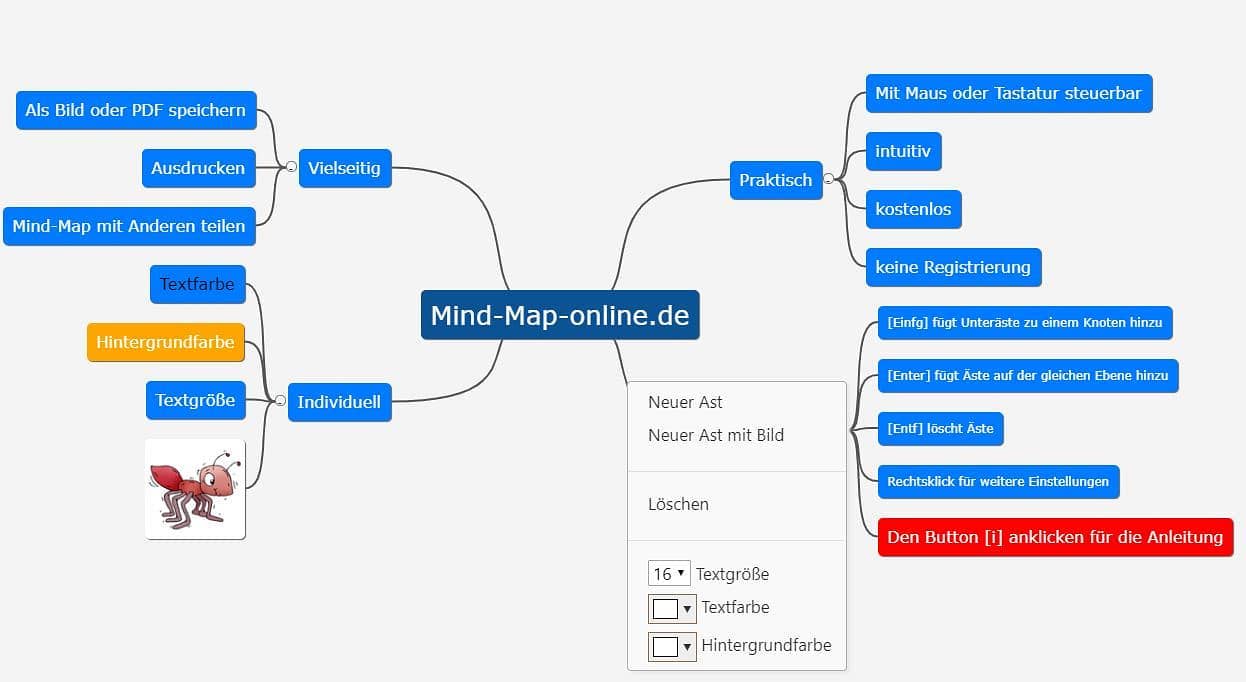Select '[Enter] fügt Äste' node
The width and height of the screenshot is (1246, 682).
click(1028, 376)
